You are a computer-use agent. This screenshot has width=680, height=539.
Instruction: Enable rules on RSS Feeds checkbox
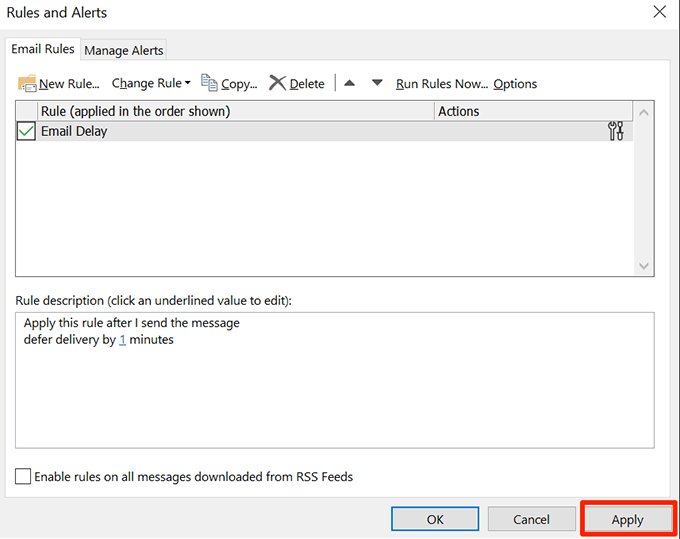[23, 477]
